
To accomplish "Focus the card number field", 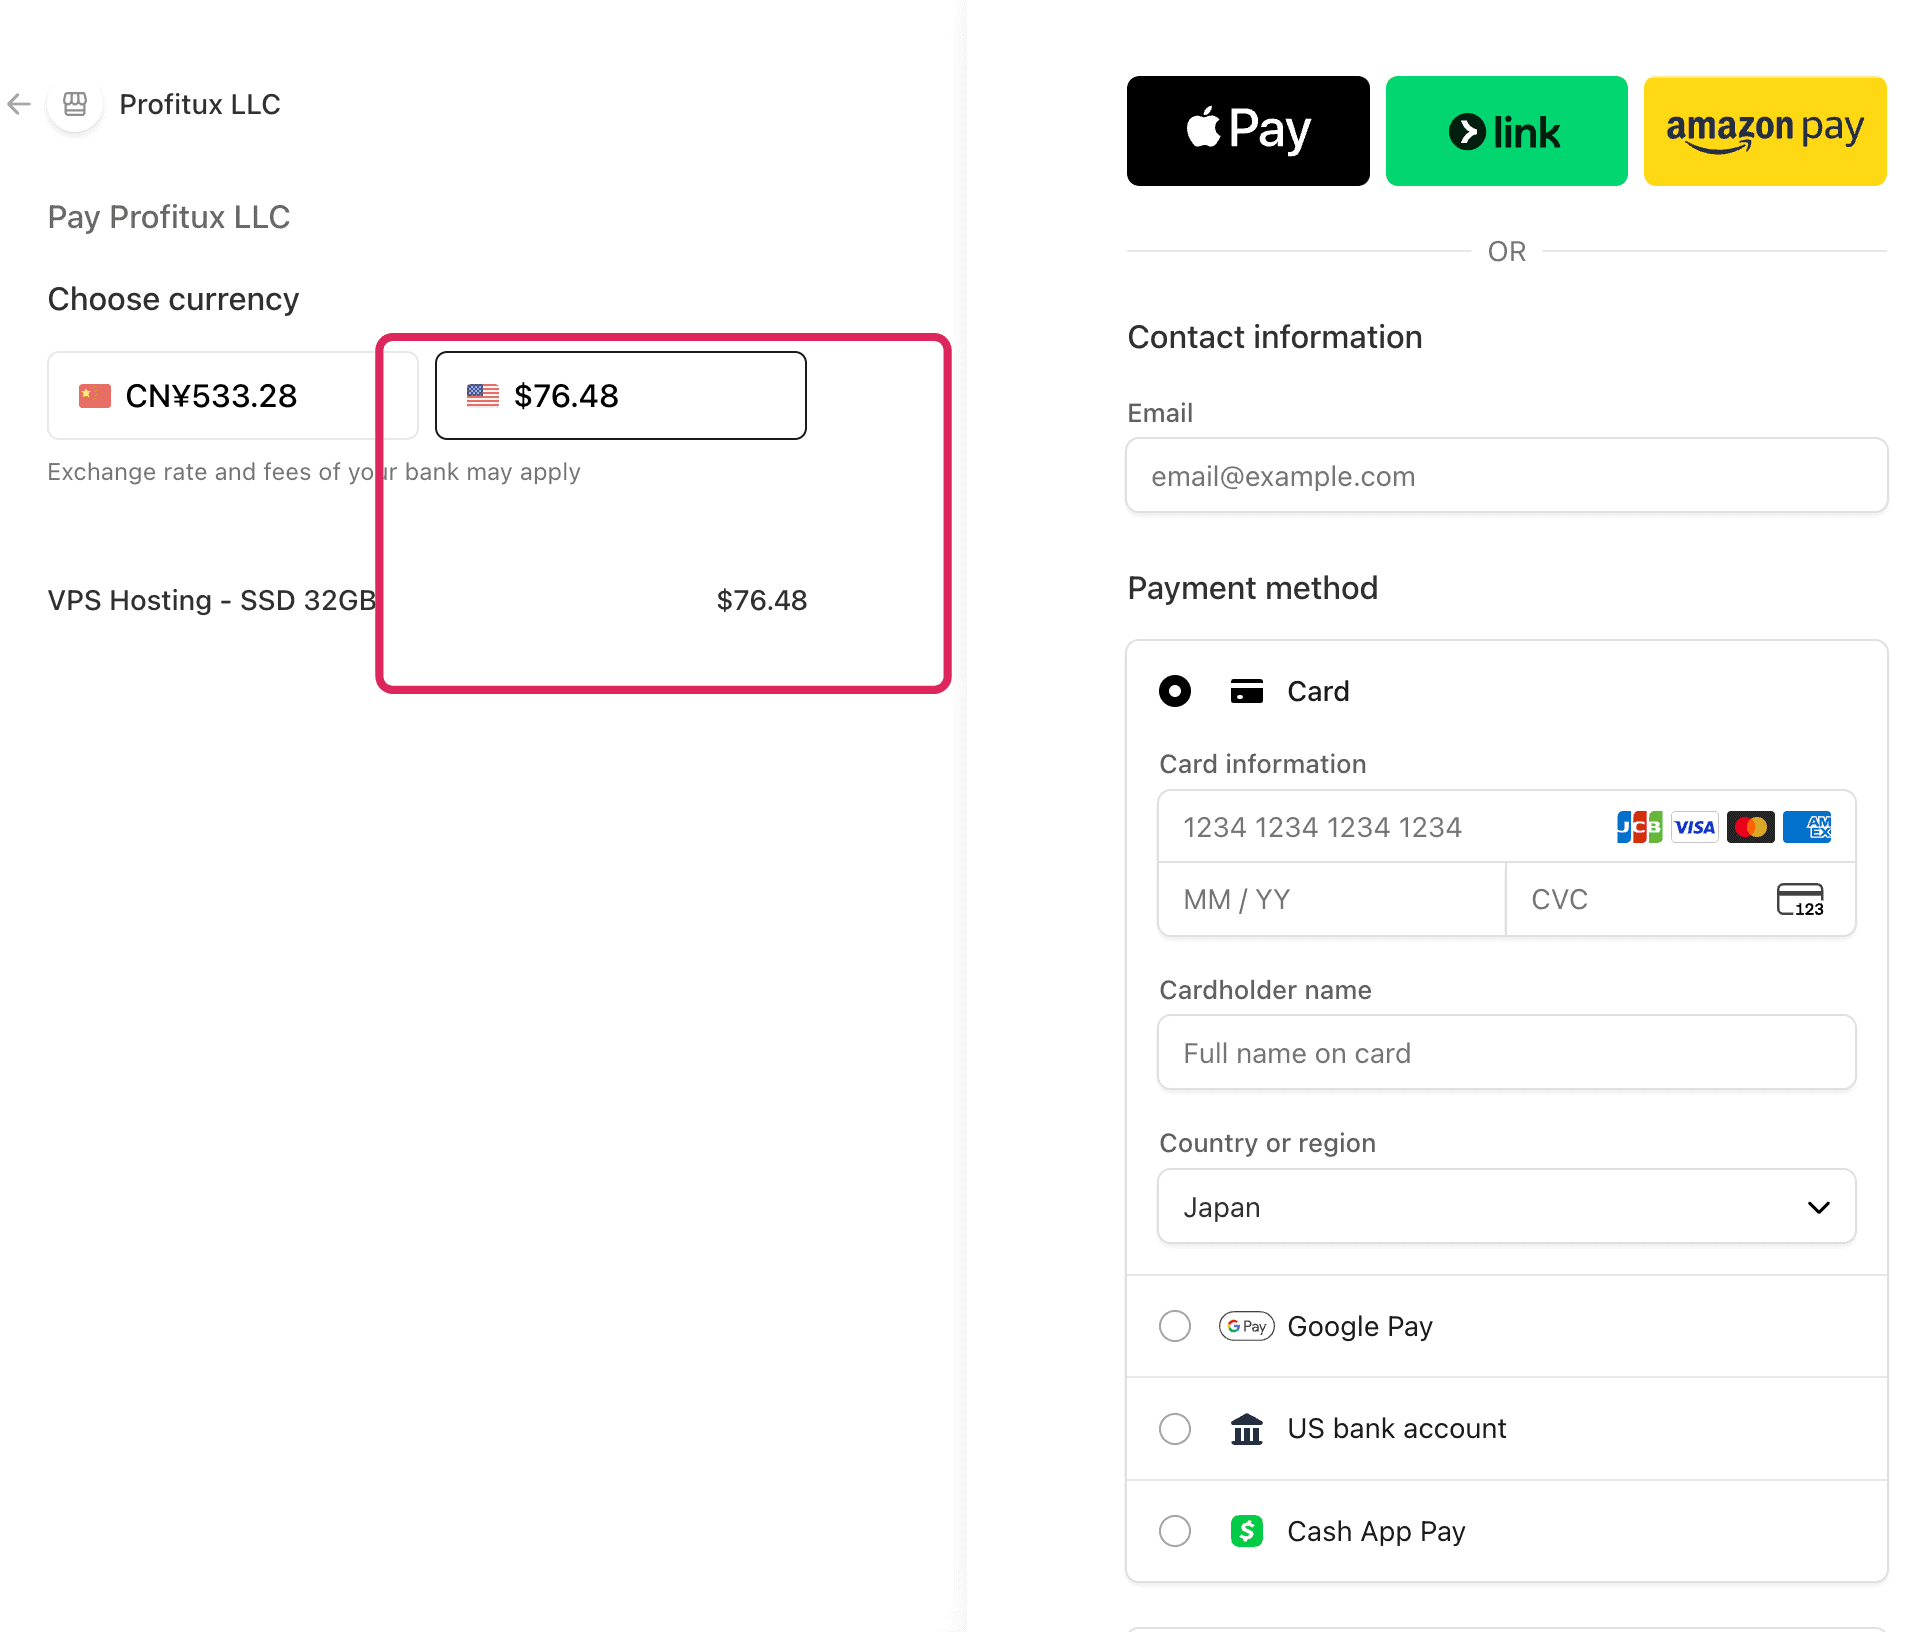I will tap(1506, 827).
